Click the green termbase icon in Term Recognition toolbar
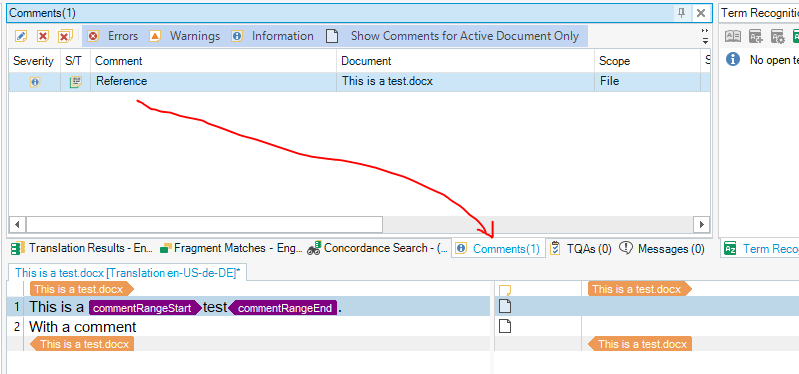The image size is (799, 374). [795, 36]
